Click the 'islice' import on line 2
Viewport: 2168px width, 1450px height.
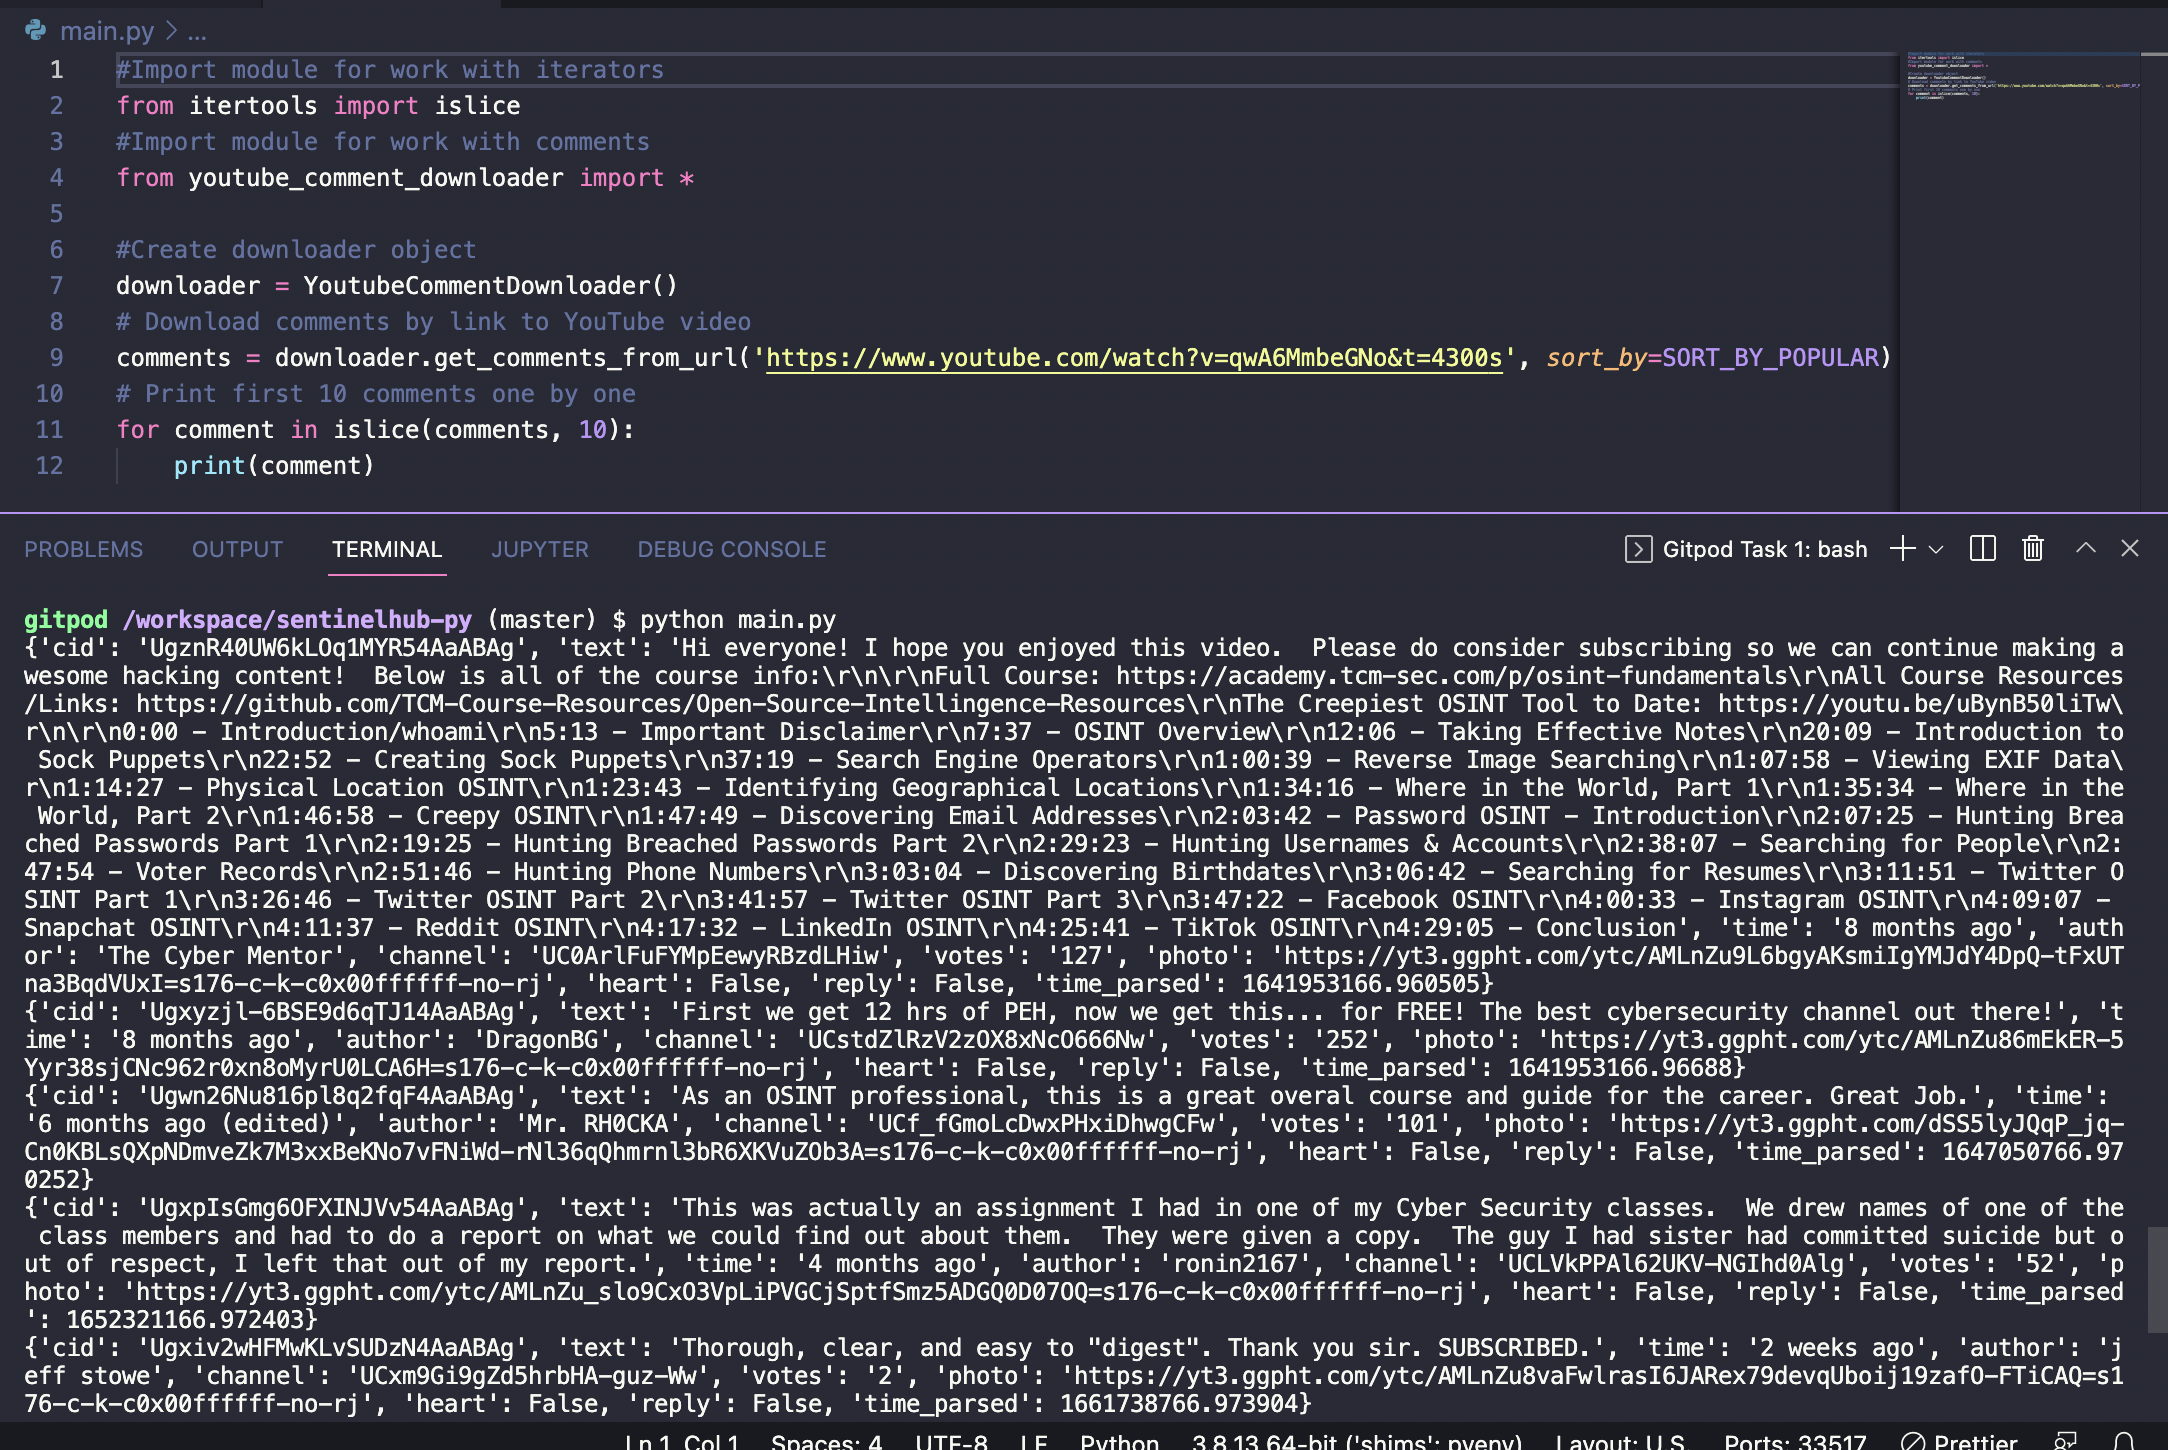(477, 106)
